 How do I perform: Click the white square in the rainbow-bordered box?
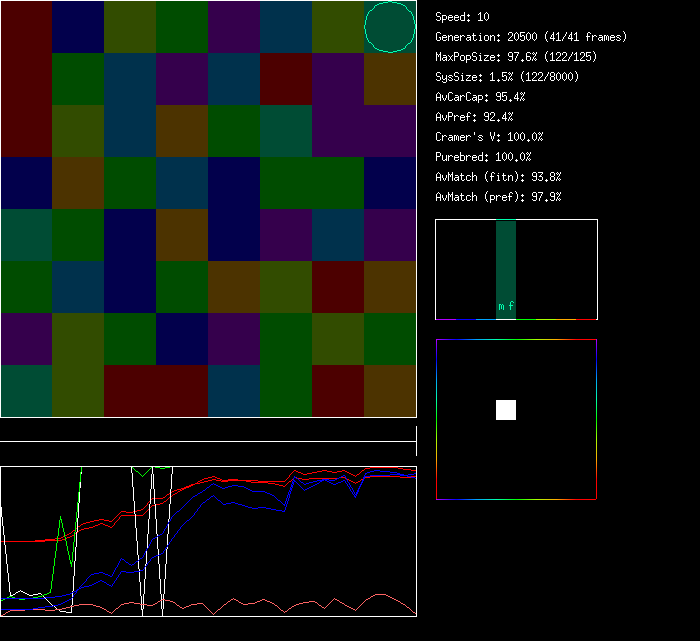coord(506,410)
